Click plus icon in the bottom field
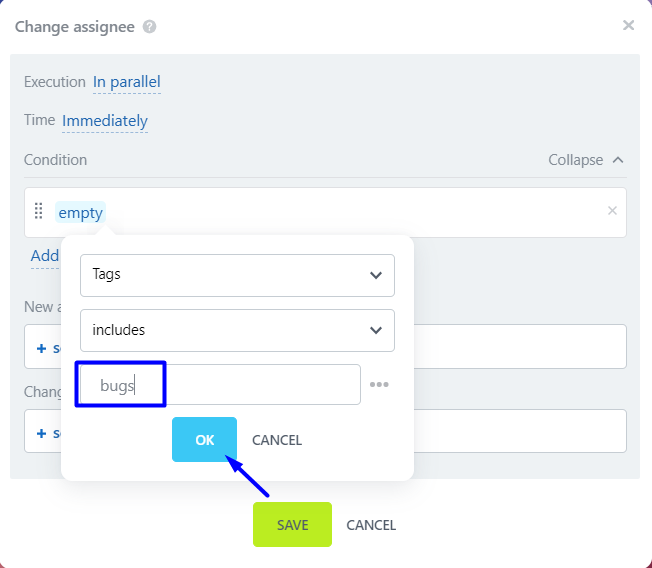Image resolution: width=652 pixels, height=568 pixels. 42,434
